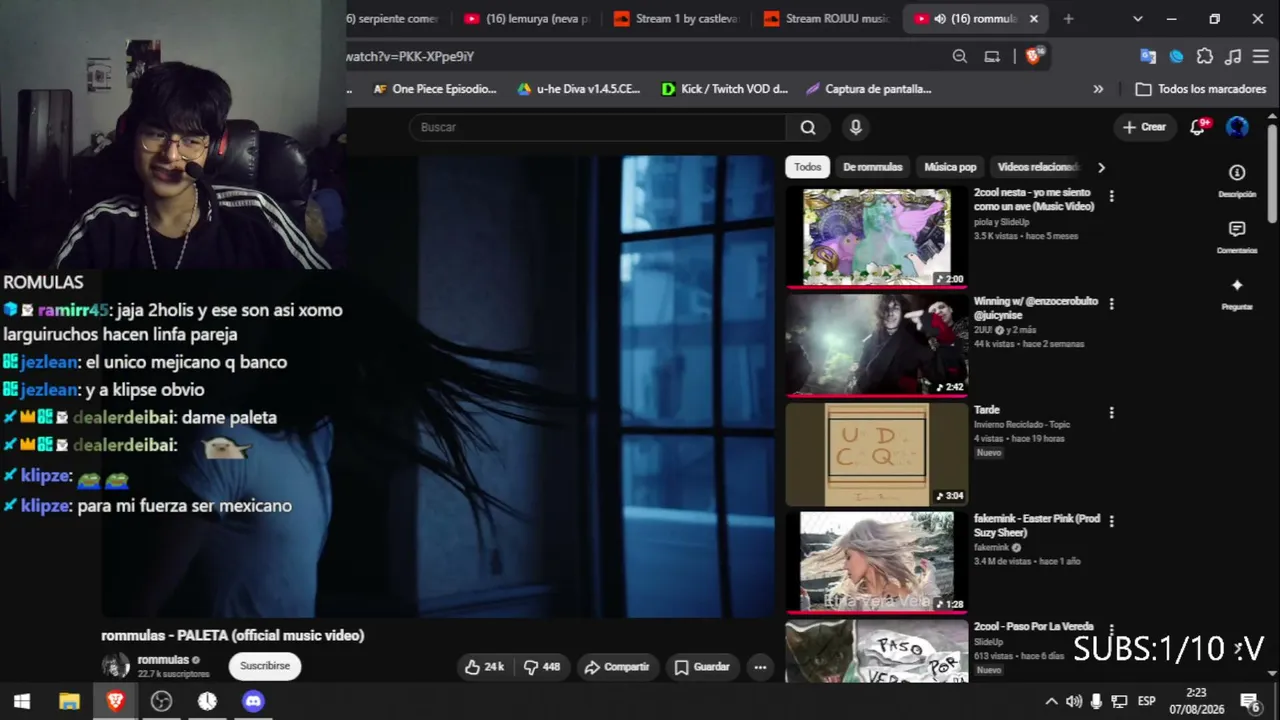Click the Crear button

pyautogui.click(x=1144, y=127)
